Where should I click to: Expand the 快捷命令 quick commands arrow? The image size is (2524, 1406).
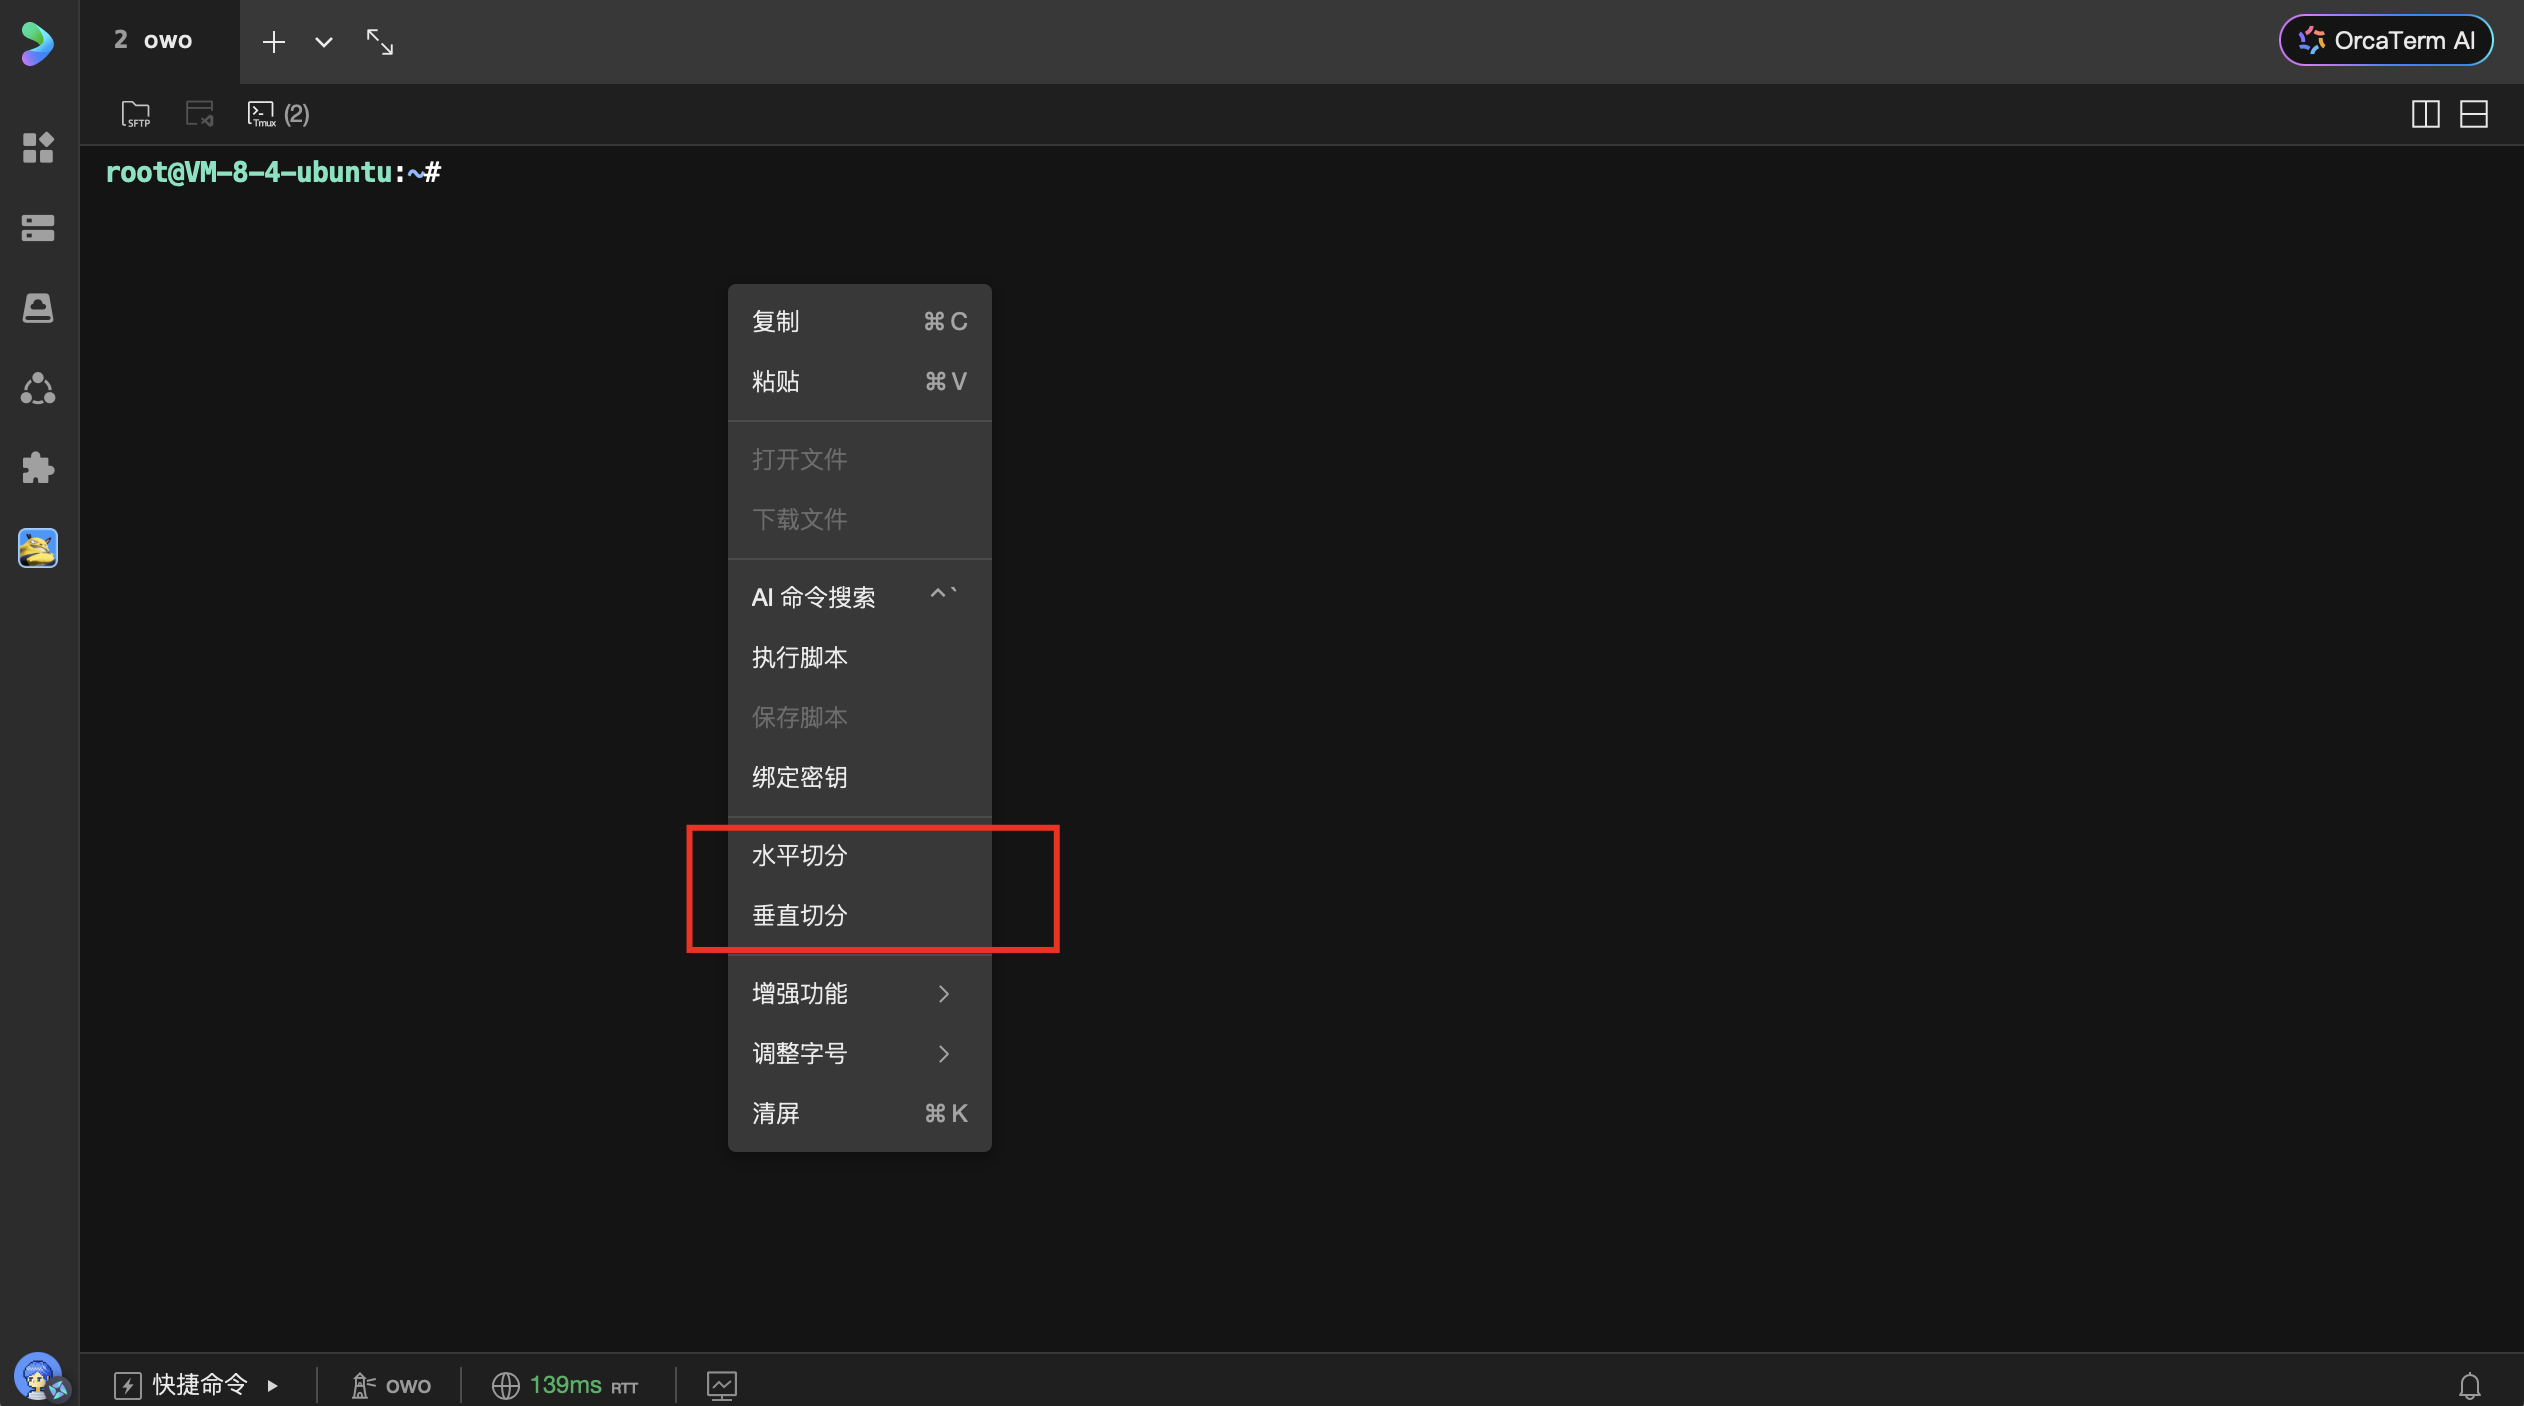272,1385
